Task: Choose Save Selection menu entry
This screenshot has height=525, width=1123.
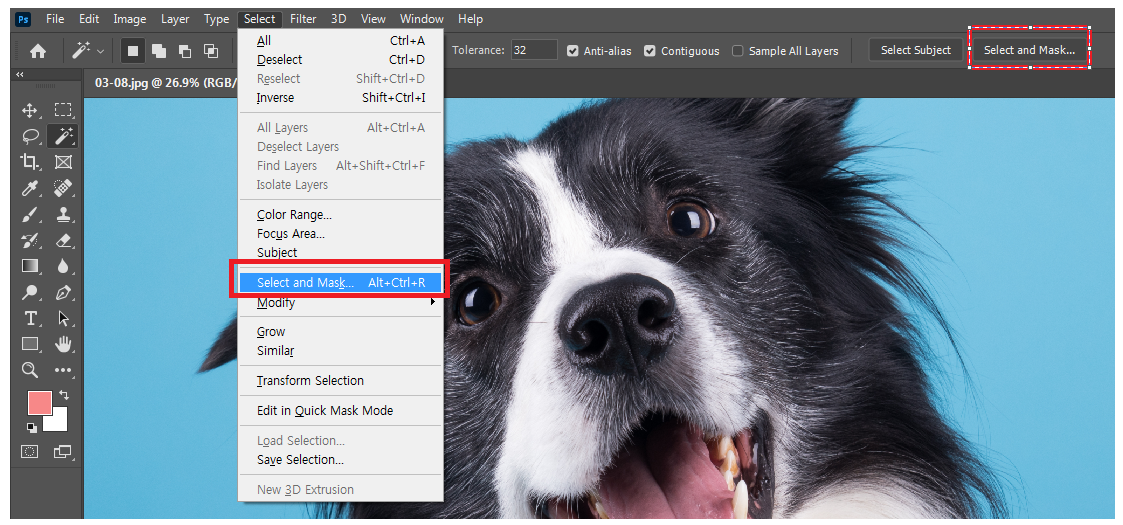Action: pos(340,460)
